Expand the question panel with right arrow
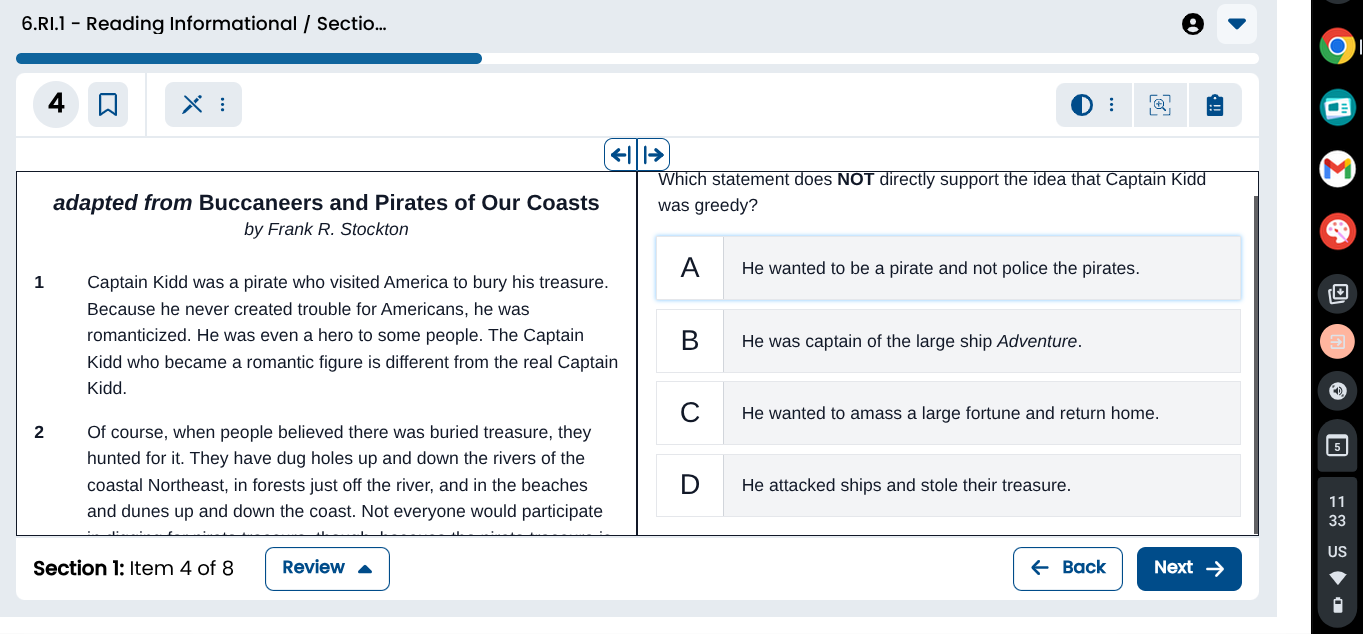 click(x=654, y=154)
